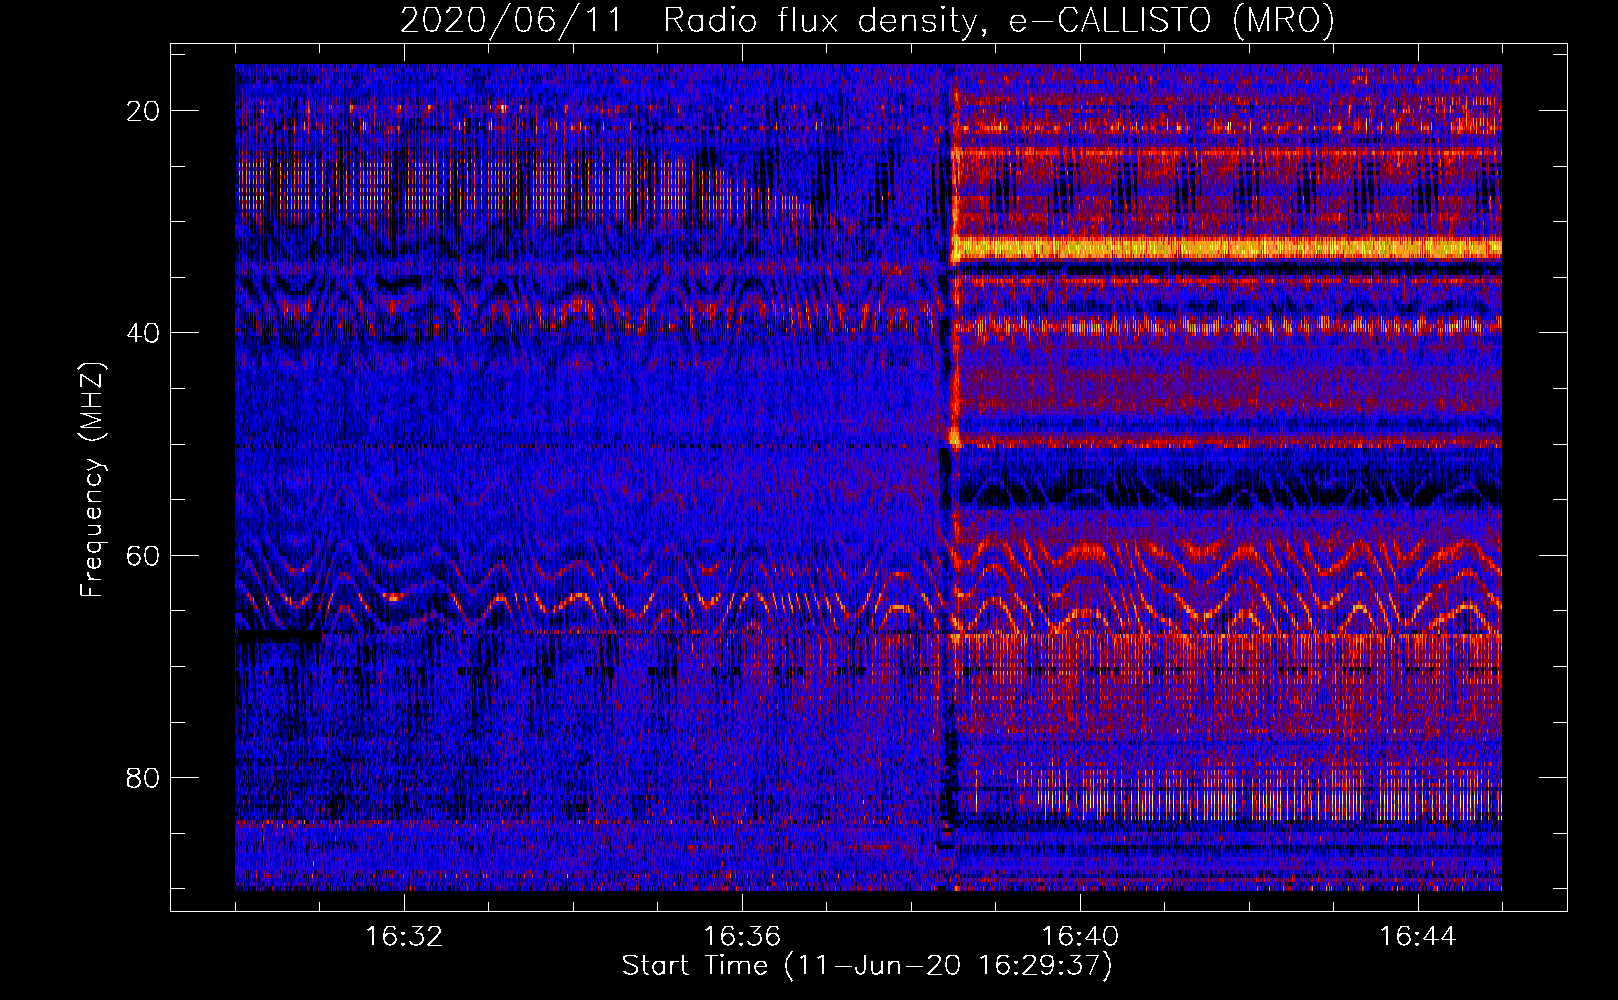Click the 40 MHz frequency tick label
The image size is (1618, 1000).
[x=143, y=333]
